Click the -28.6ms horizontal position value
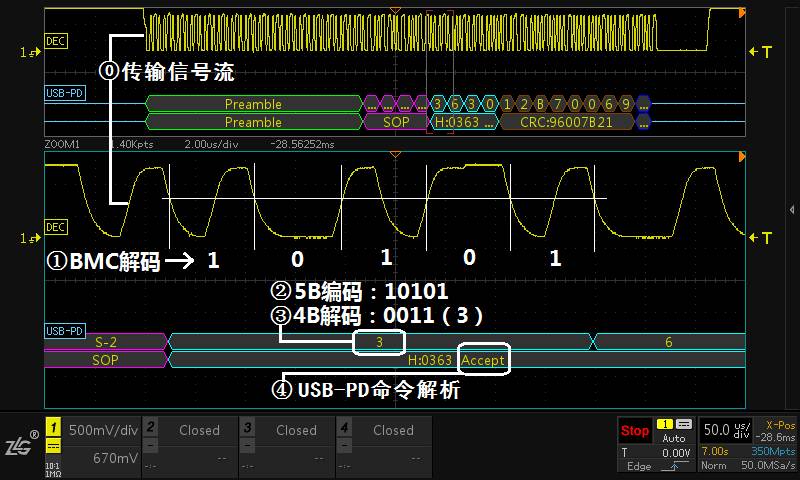The width and height of the screenshot is (800, 480). pyautogui.click(x=775, y=437)
